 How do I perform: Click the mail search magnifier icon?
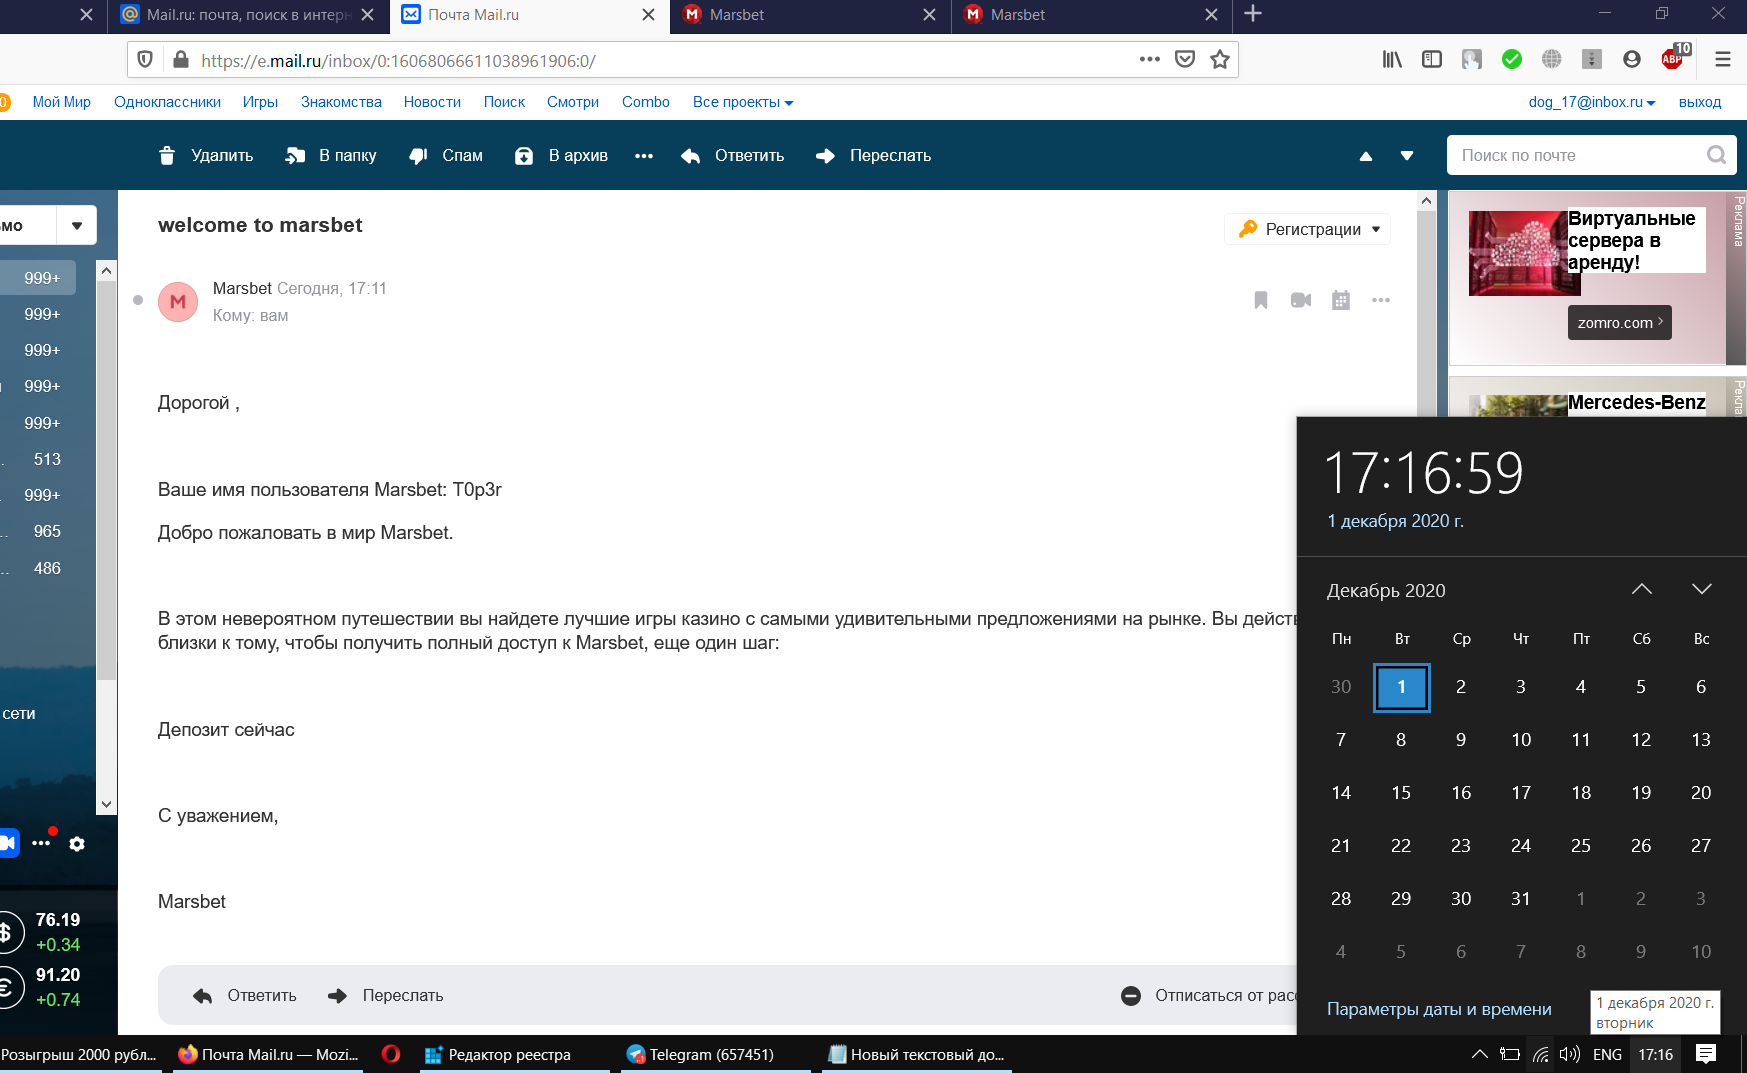coord(1717,155)
